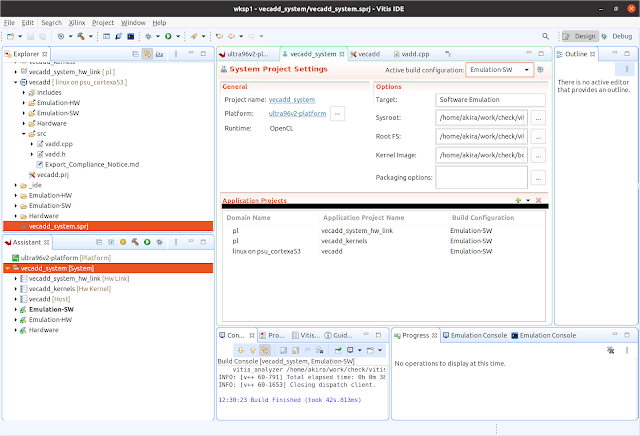Click the back navigation arrow in toolbar
This screenshot has height=436, width=640.
pos(231,36)
